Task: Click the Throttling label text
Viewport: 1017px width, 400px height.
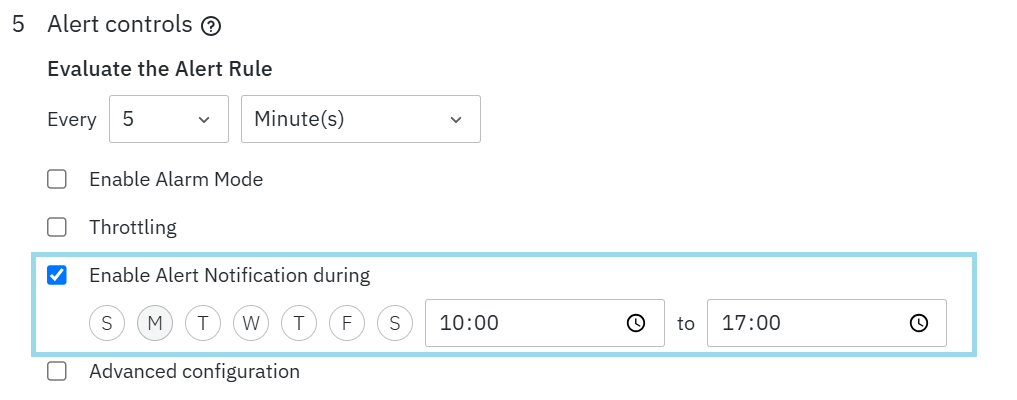Action: tap(133, 227)
